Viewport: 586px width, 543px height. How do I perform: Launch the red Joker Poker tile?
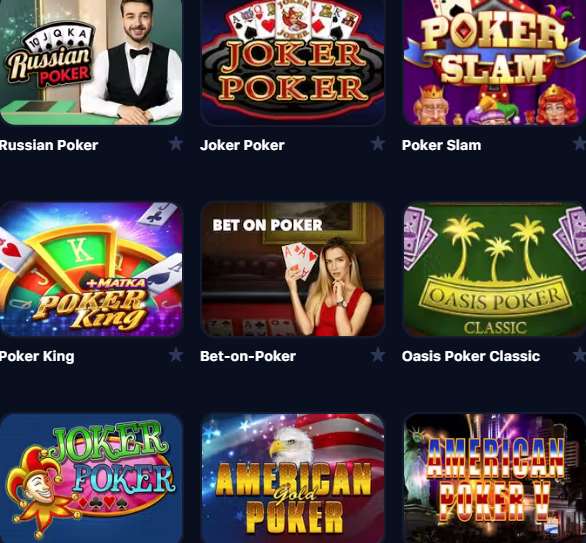tap(293, 62)
